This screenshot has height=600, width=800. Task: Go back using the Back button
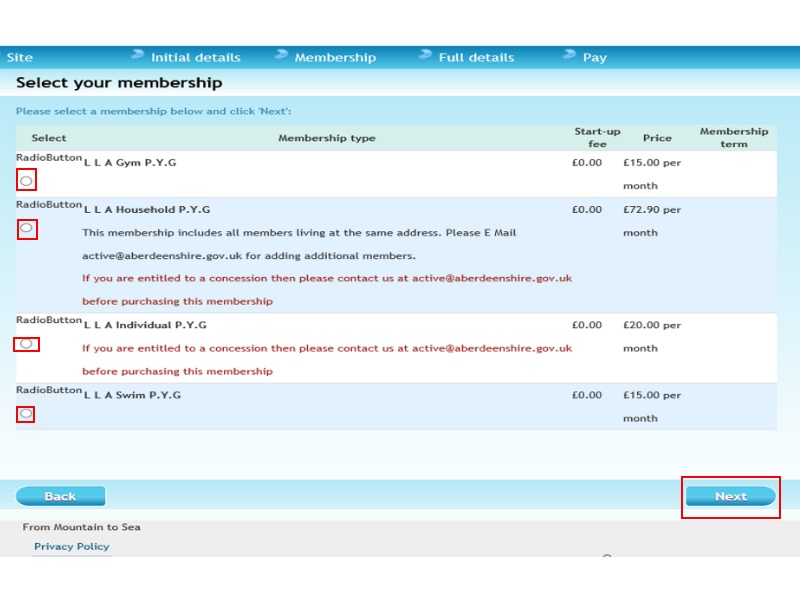pyautogui.click(x=60, y=496)
